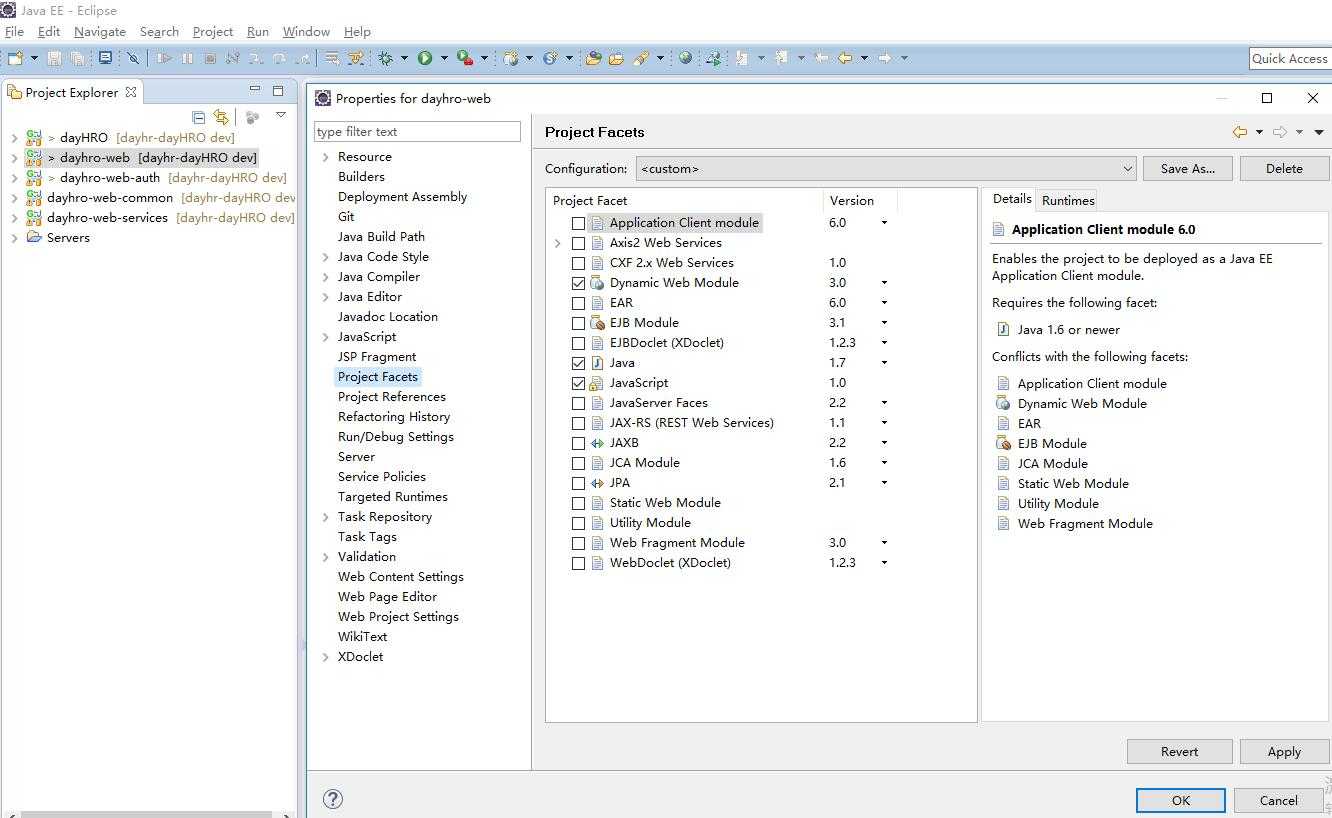This screenshot has height=818, width=1332.
Task: Maximize the Project Explorer panel
Action: tap(278, 91)
